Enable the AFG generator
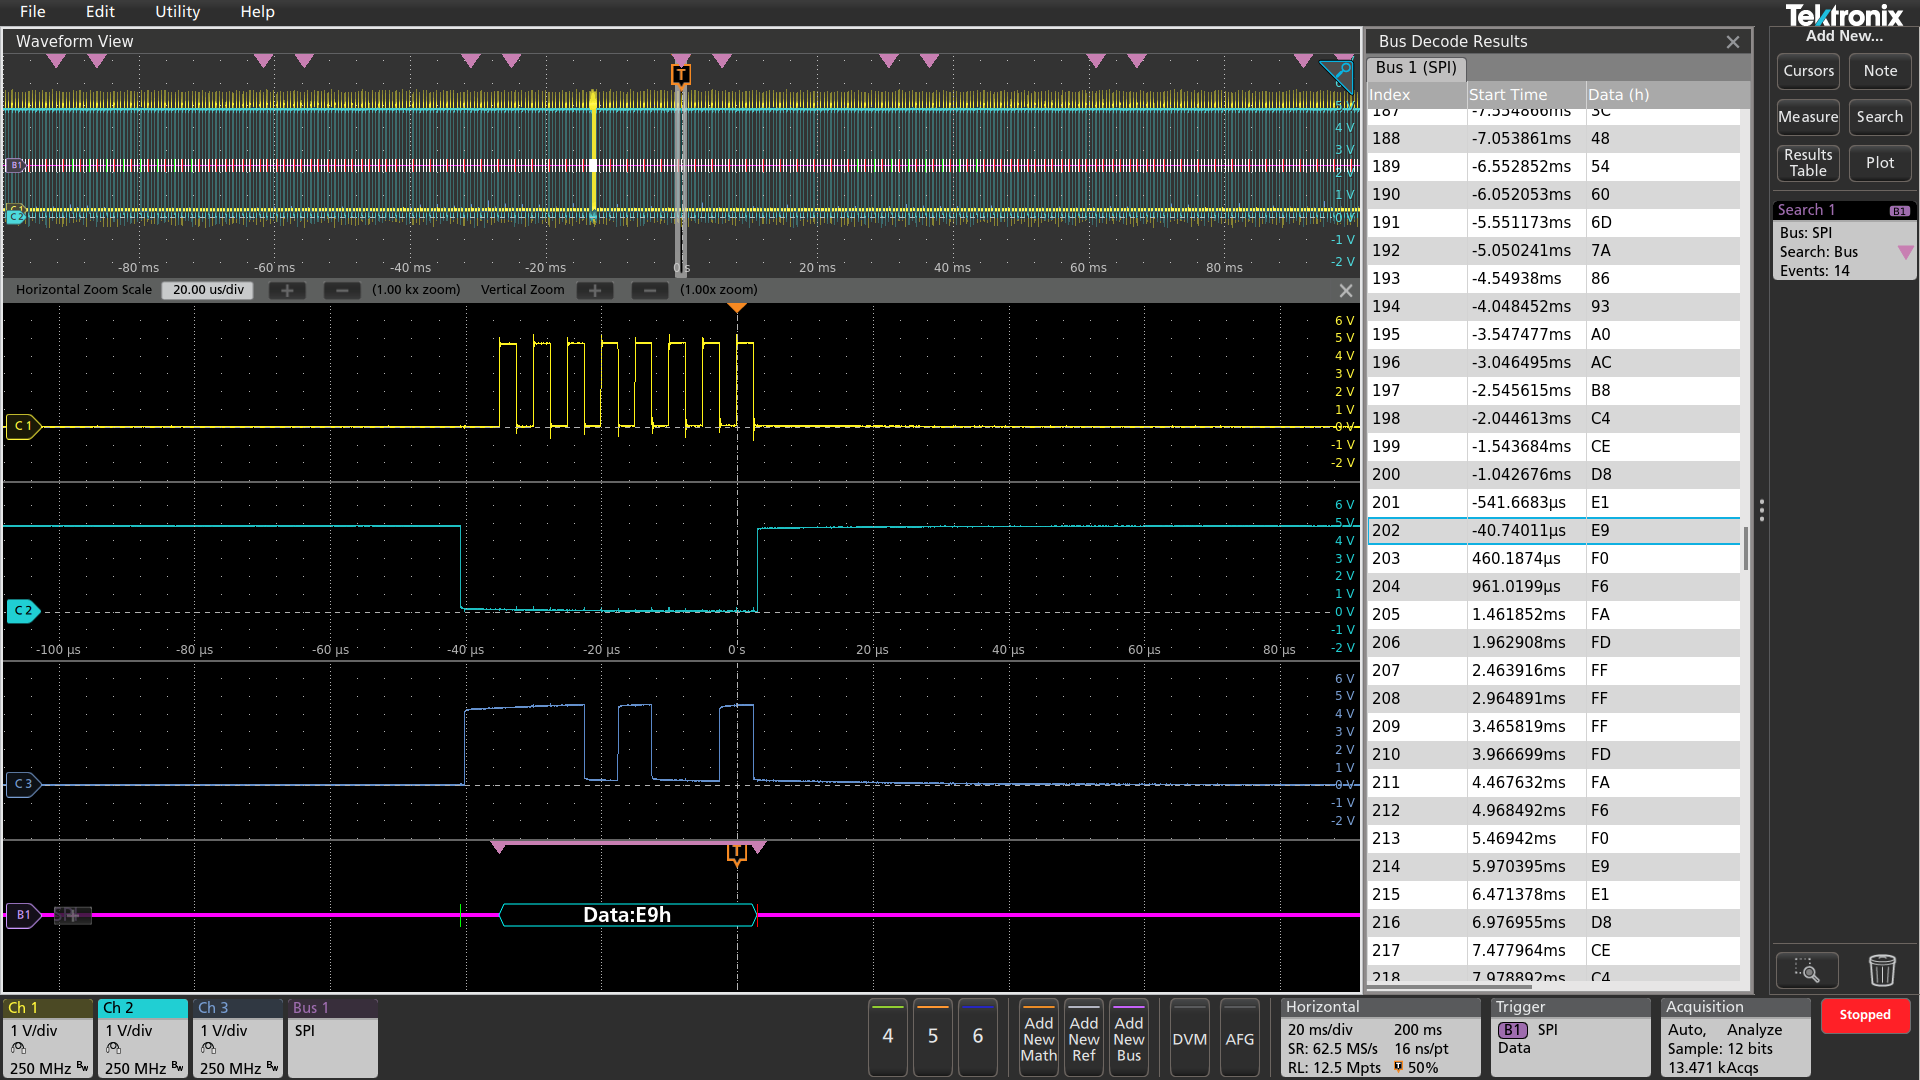 tap(1239, 1039)
